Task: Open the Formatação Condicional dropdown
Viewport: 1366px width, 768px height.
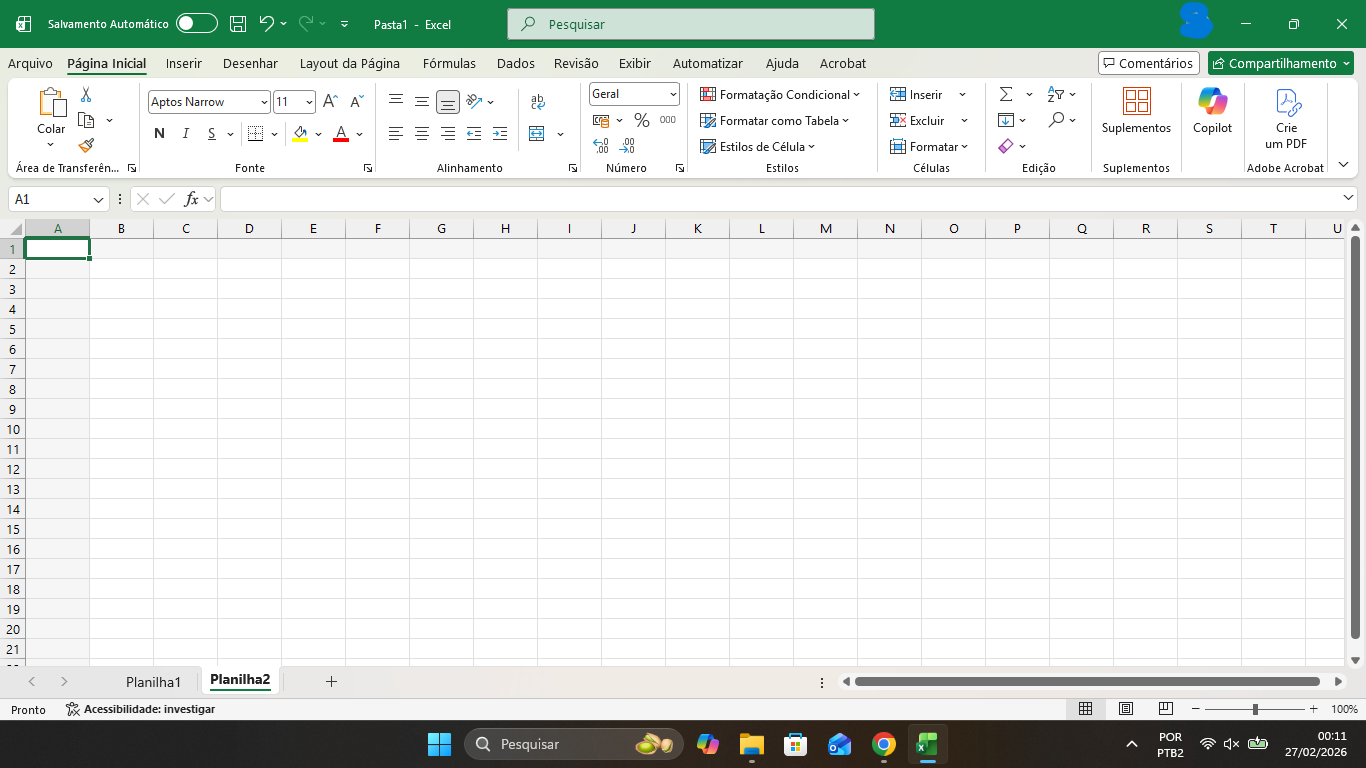Action: [x=780, y=94]
